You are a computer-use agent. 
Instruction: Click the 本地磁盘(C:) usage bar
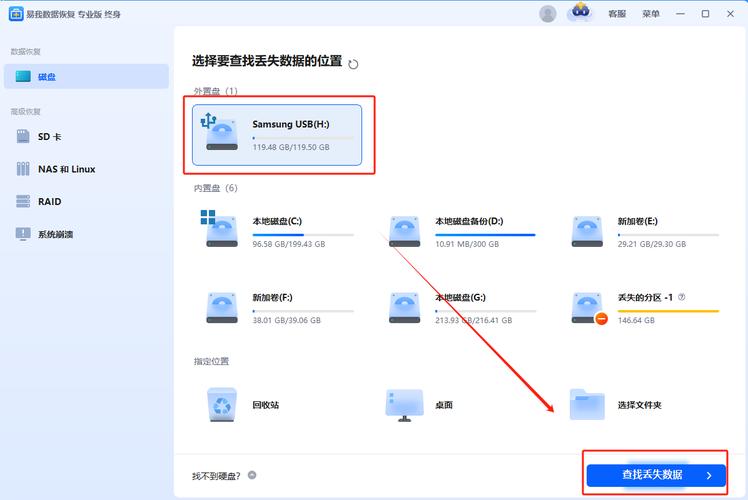point(303,235)
